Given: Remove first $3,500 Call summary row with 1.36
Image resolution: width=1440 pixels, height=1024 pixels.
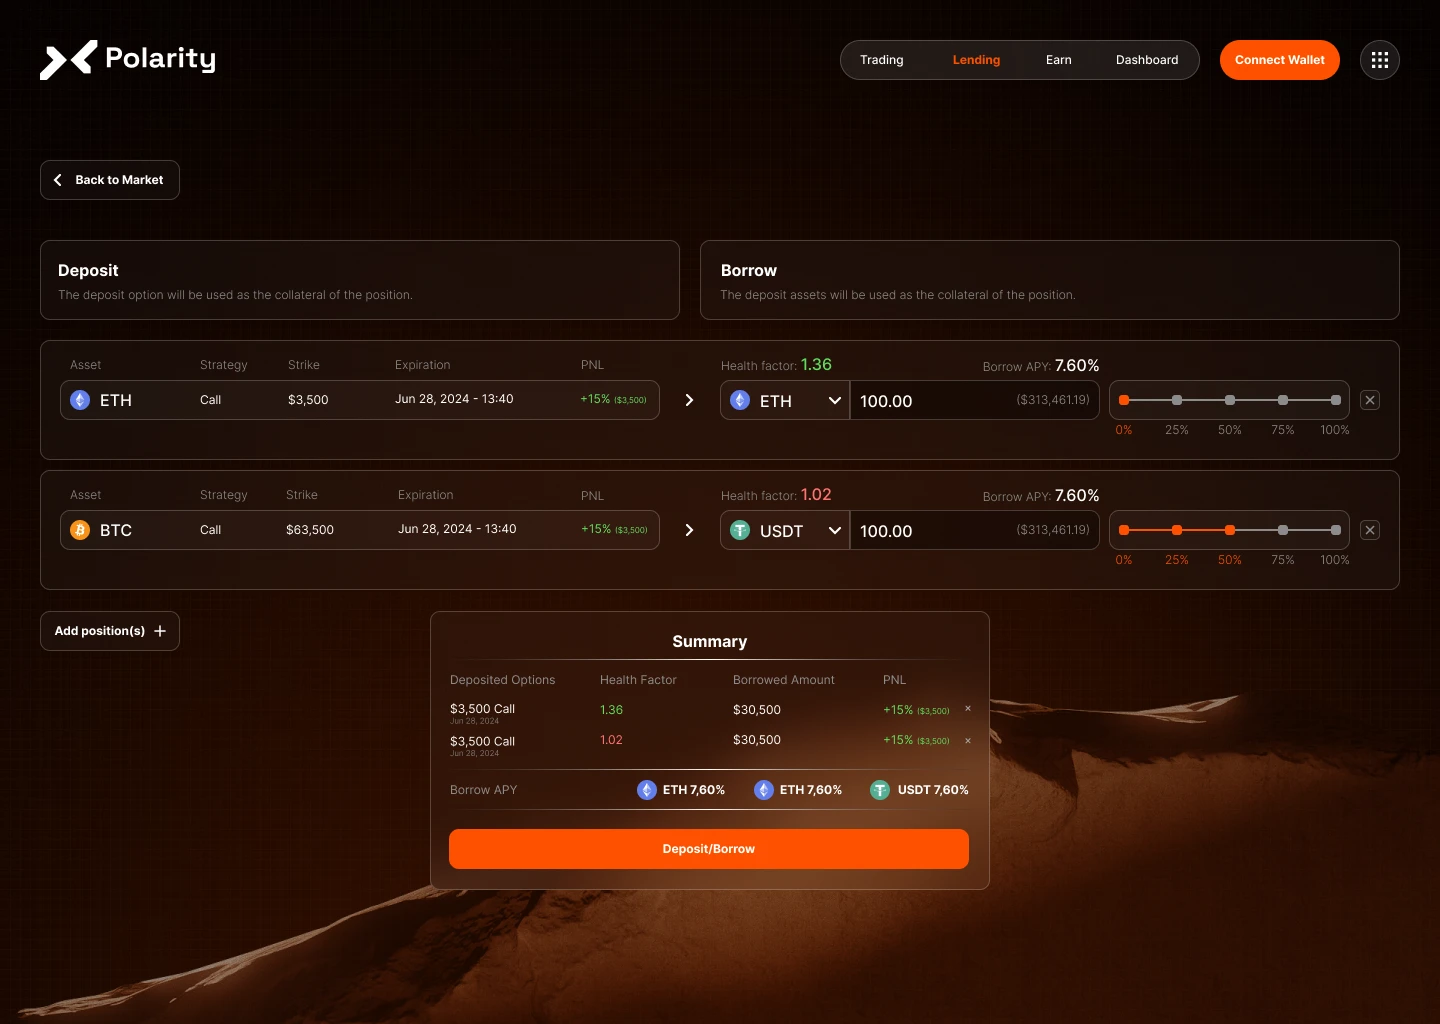Looking at the screenshot, I should coord(968,708).
